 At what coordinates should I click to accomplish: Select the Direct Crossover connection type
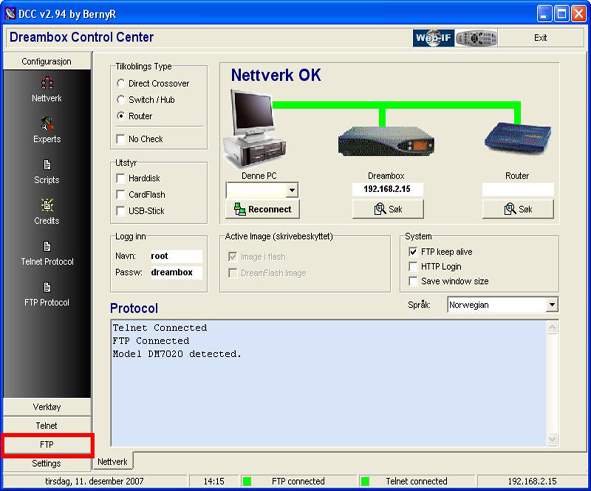point(121,83)
